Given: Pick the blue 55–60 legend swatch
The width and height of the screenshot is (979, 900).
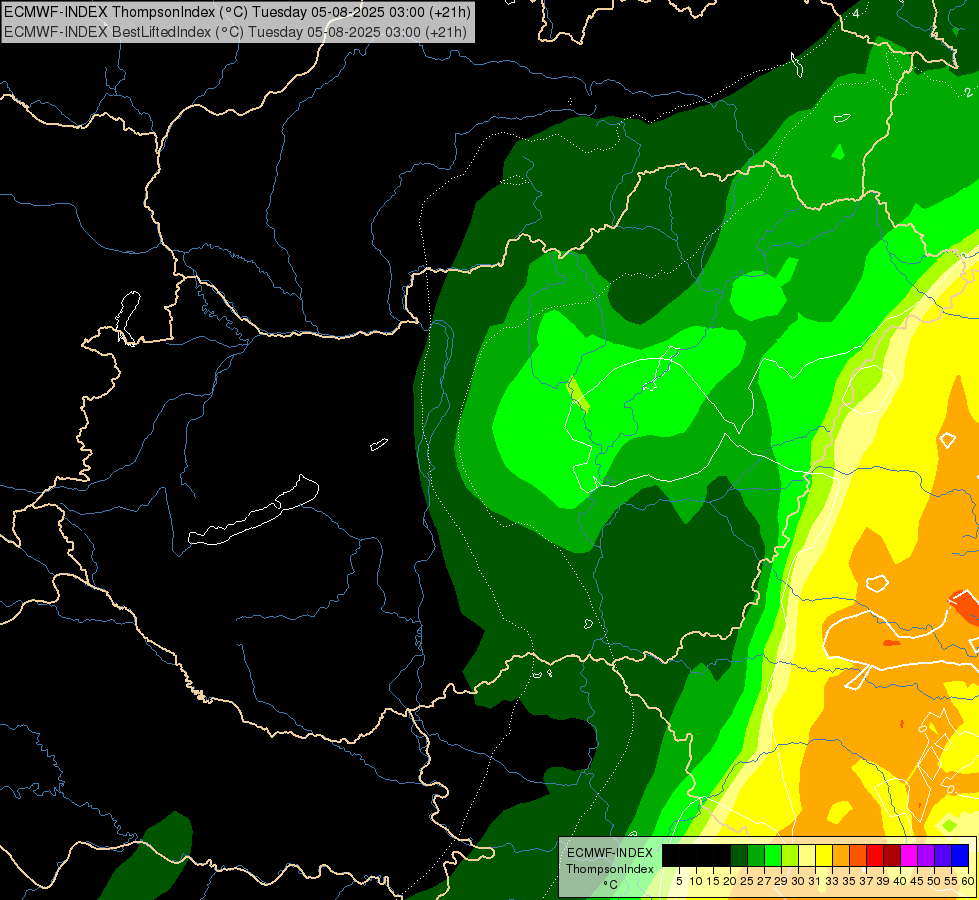Looking at the screenshot, I should tap(960, 856).
